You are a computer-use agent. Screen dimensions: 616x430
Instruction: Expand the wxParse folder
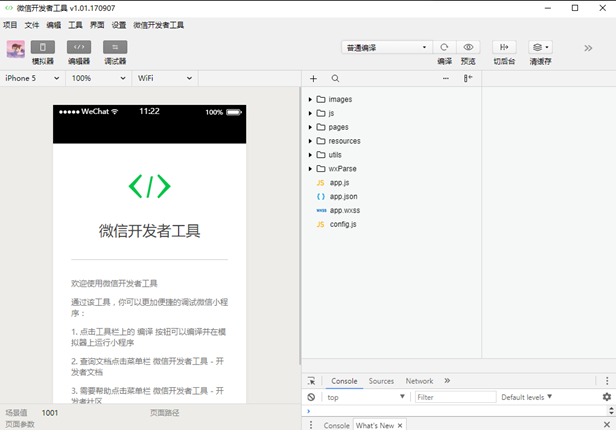pos(310,169)
